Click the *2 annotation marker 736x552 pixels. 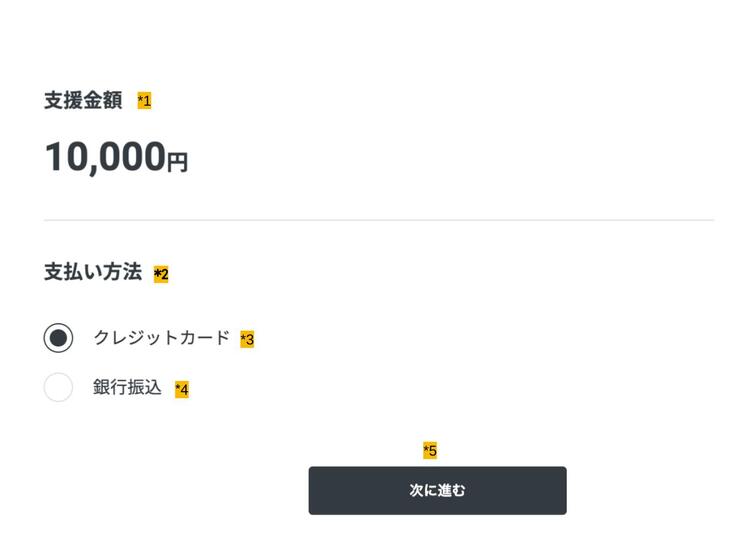[x=161, y=274]
